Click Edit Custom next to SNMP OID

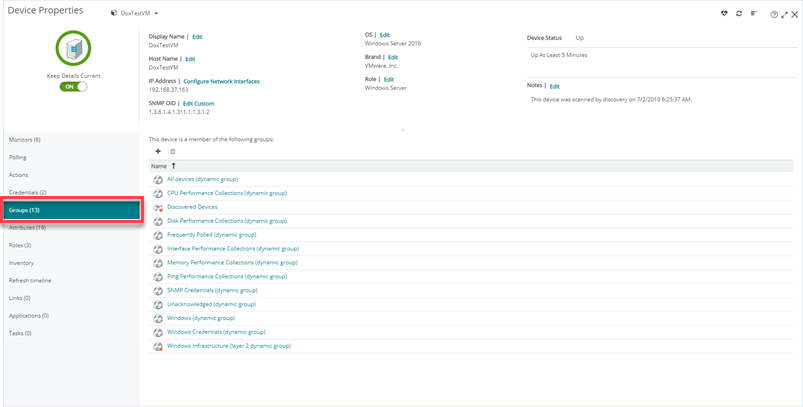[198, 103]
